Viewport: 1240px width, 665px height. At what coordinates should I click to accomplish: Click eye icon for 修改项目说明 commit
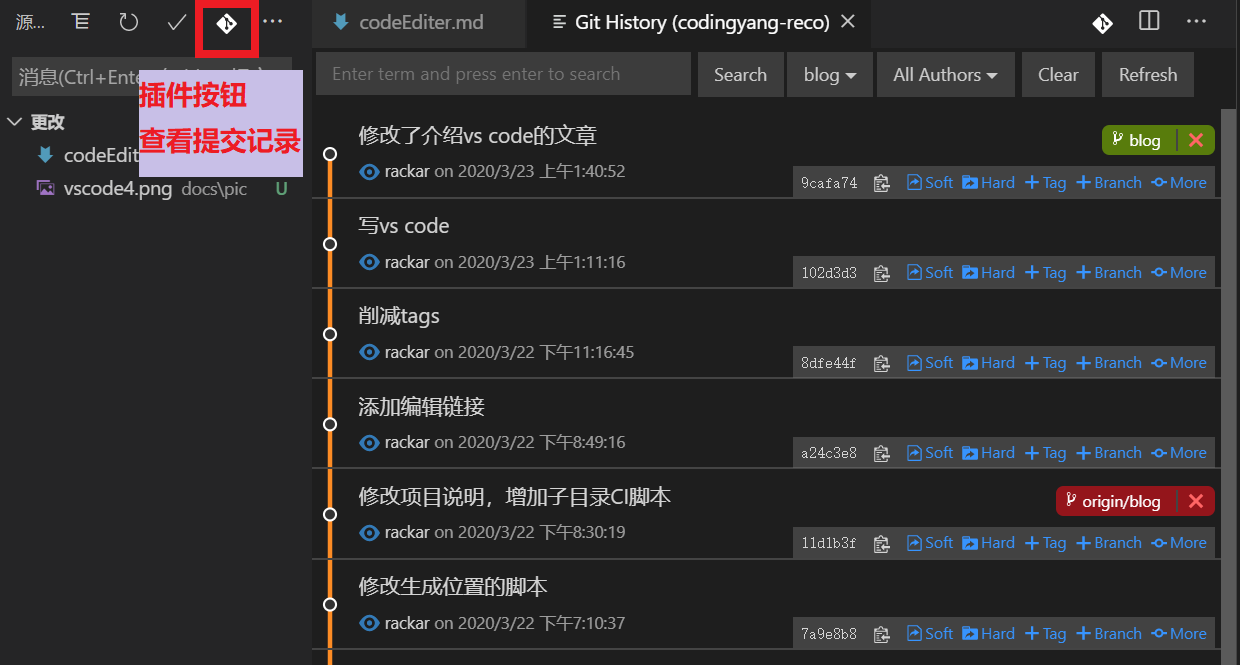pos(369,532)
